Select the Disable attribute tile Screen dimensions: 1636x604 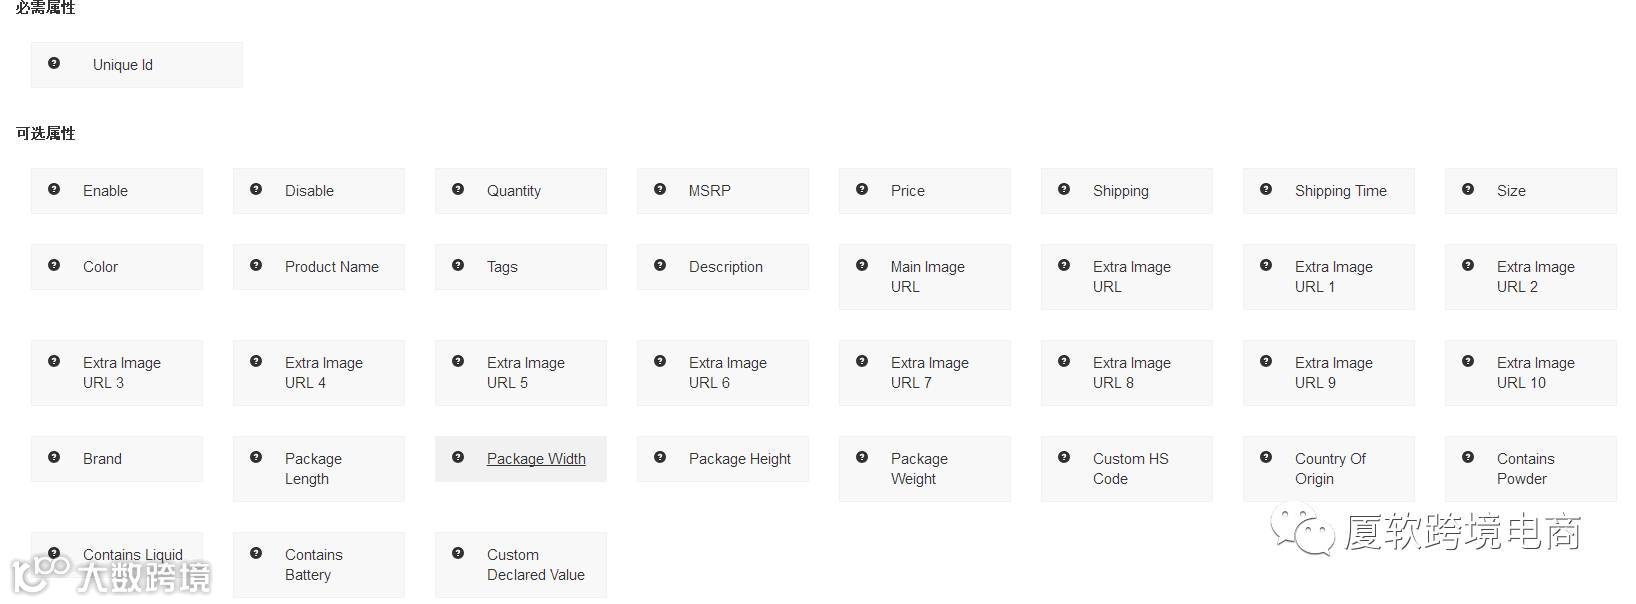pos(319,191)
